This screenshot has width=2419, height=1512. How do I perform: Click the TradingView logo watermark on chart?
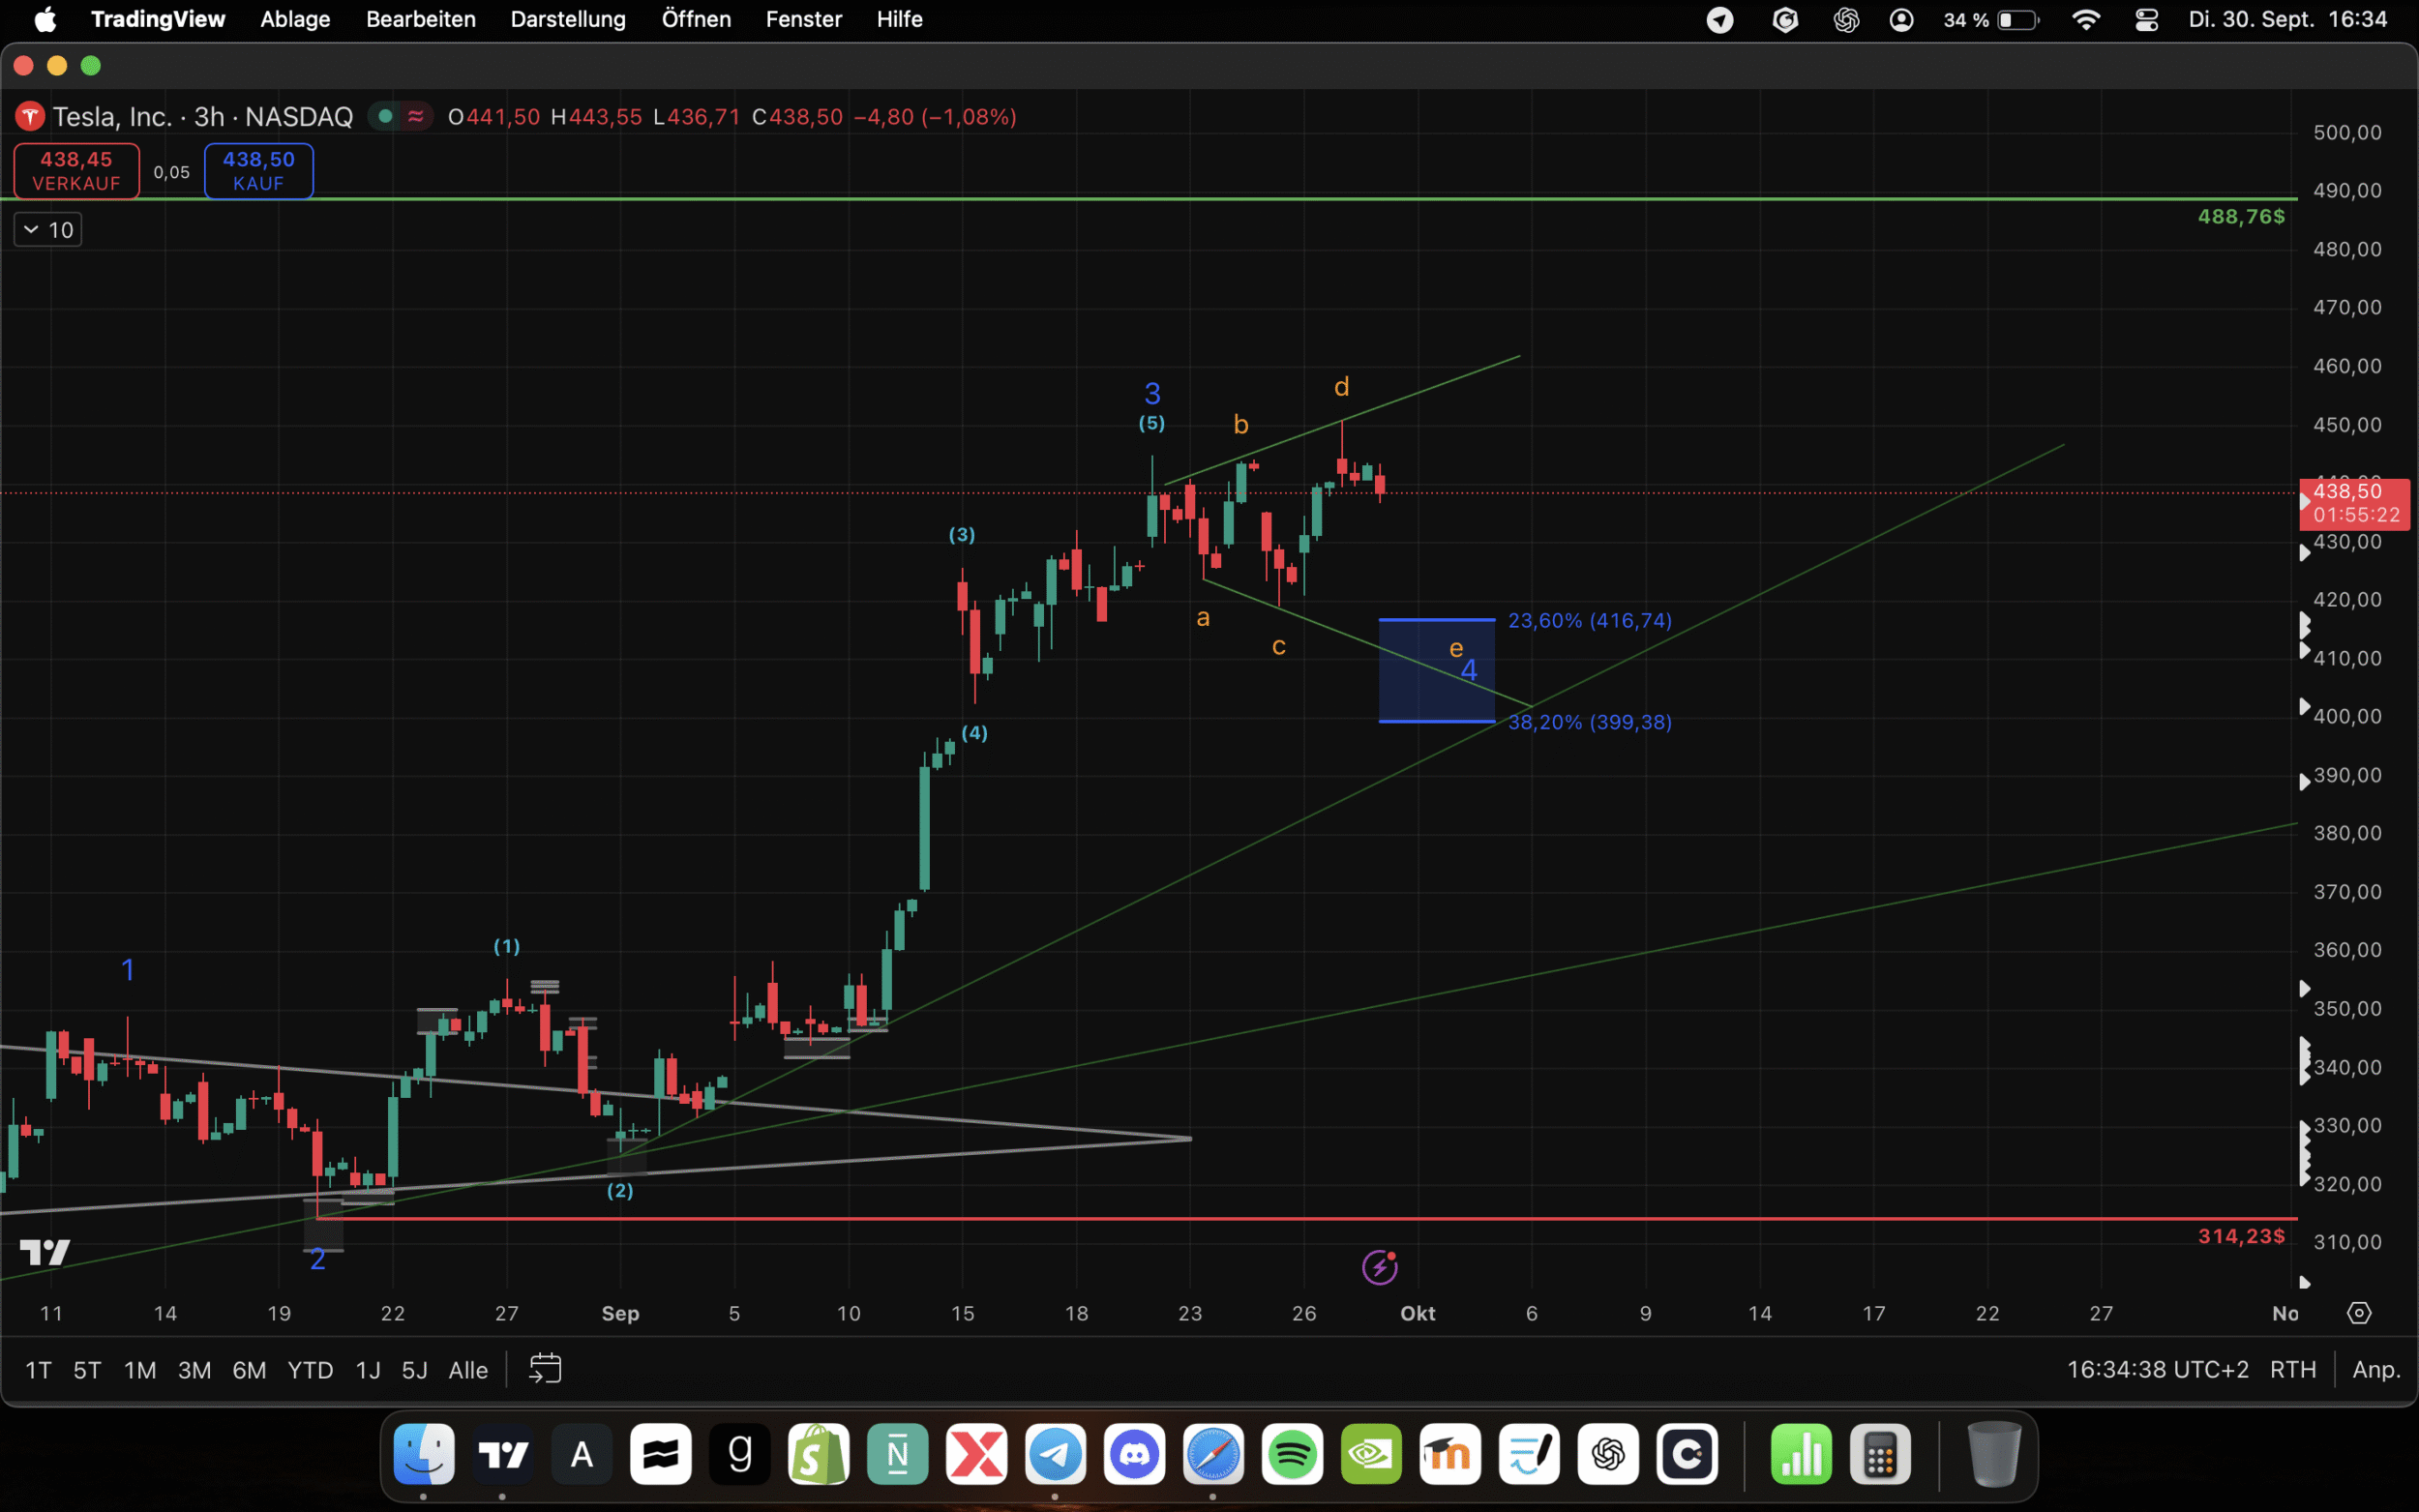coord(45,1252)
